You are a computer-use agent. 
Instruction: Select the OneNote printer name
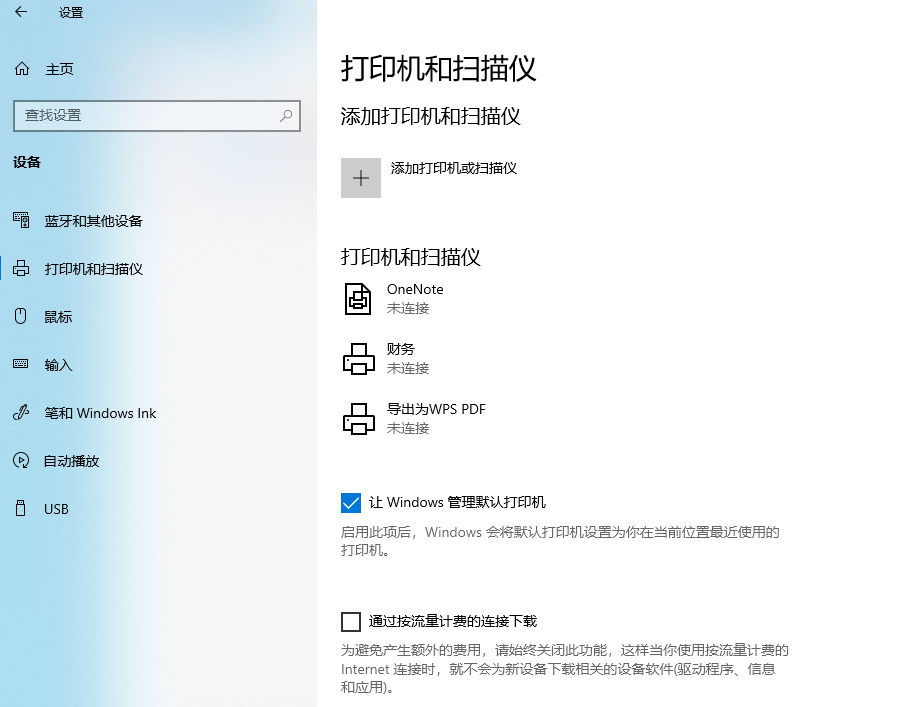point(415,289)
